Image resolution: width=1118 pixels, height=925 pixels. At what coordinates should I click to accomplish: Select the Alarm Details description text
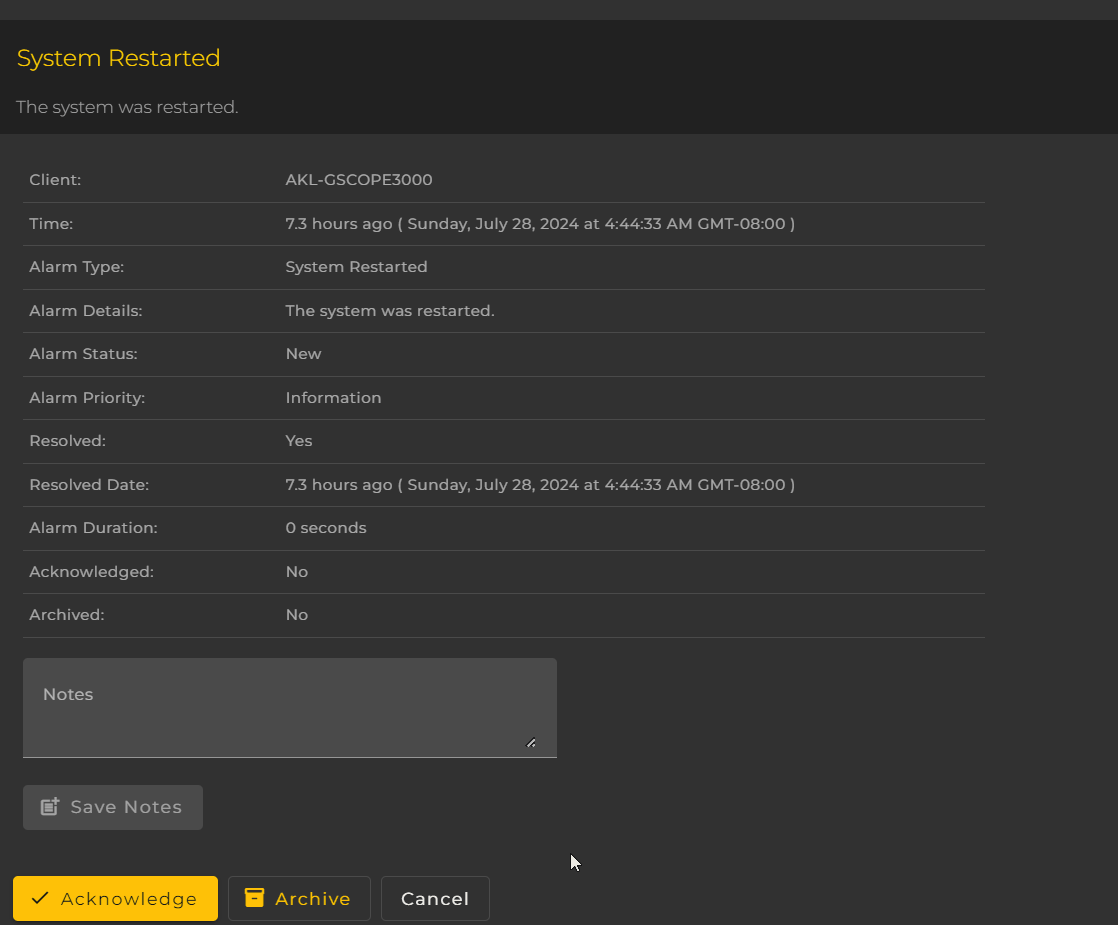(x=390, y=311)
